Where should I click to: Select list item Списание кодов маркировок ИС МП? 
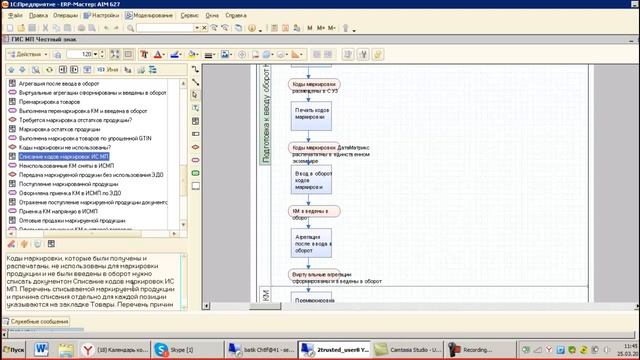tap(64, 156)
